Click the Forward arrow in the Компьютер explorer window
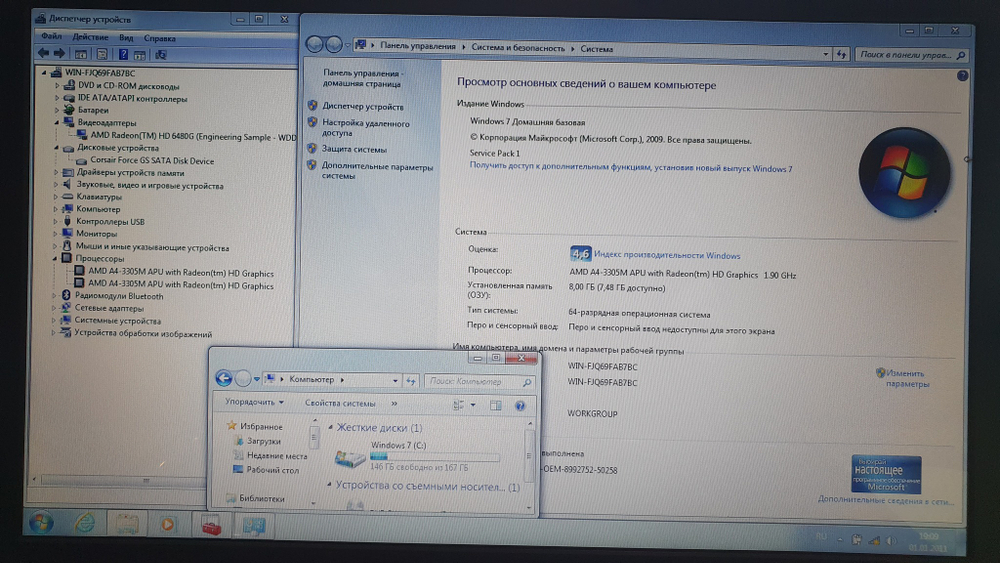1000x563 pixels. [242, 379]
